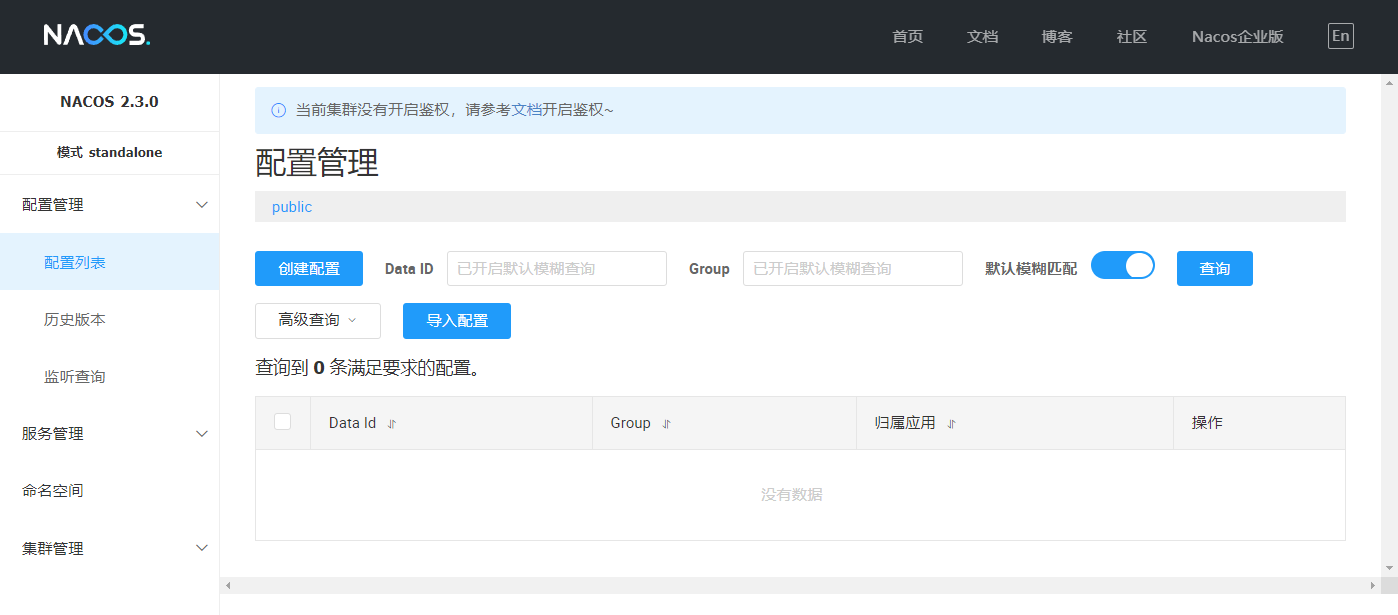Image resolution: width=1398 pixels, height=615 pixels.
Task: Toggle the 默认模糊匹配 switch
Action: pos(1123,265)
